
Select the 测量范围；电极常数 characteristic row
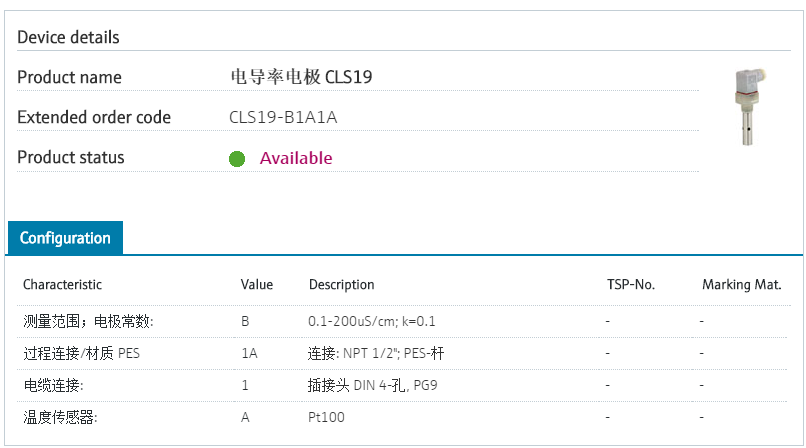click(x=404, y=322)
